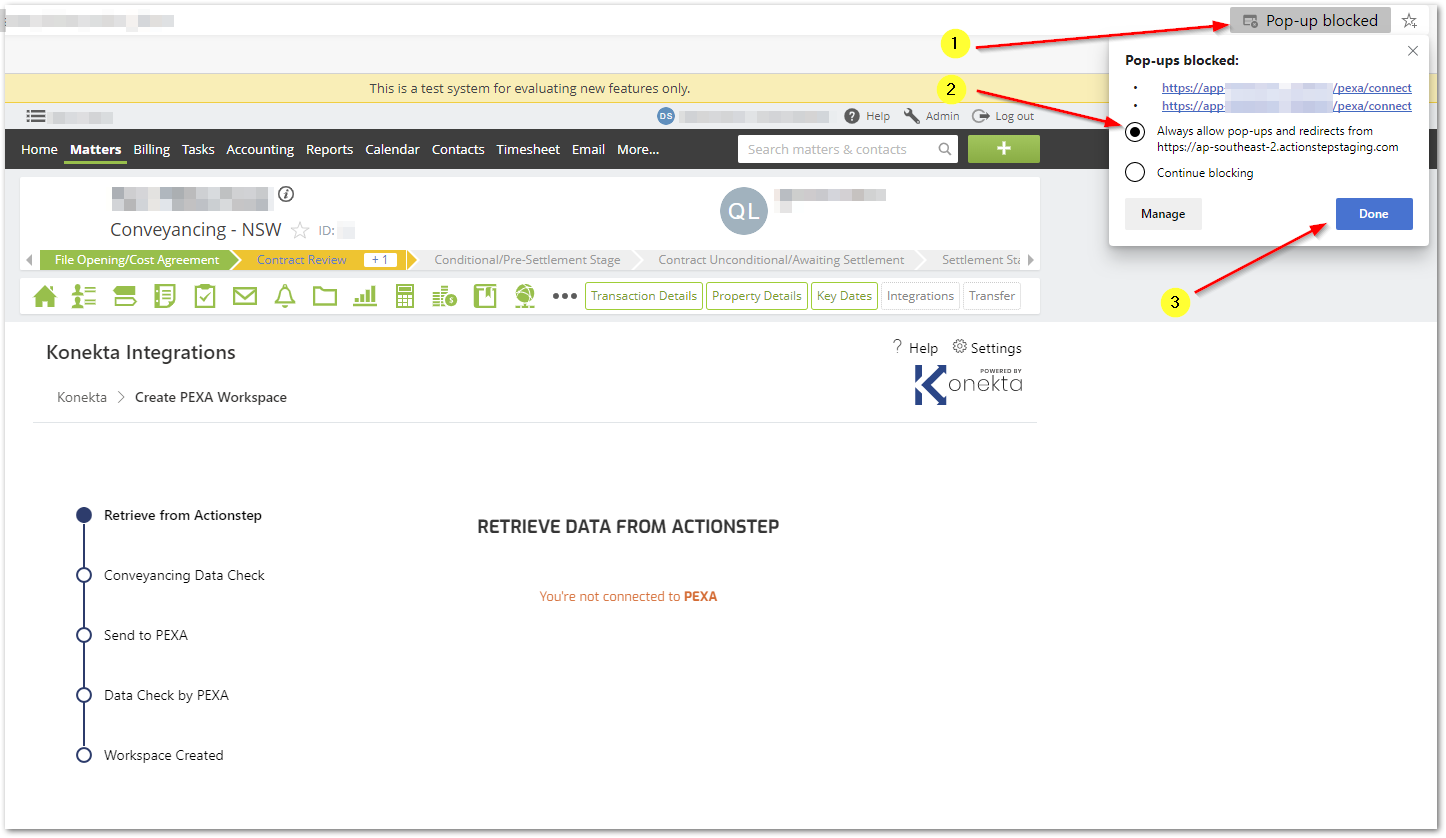Open the billing coins icon
The height and width of the screenshot is (838, 1446).
pos(445,296)
